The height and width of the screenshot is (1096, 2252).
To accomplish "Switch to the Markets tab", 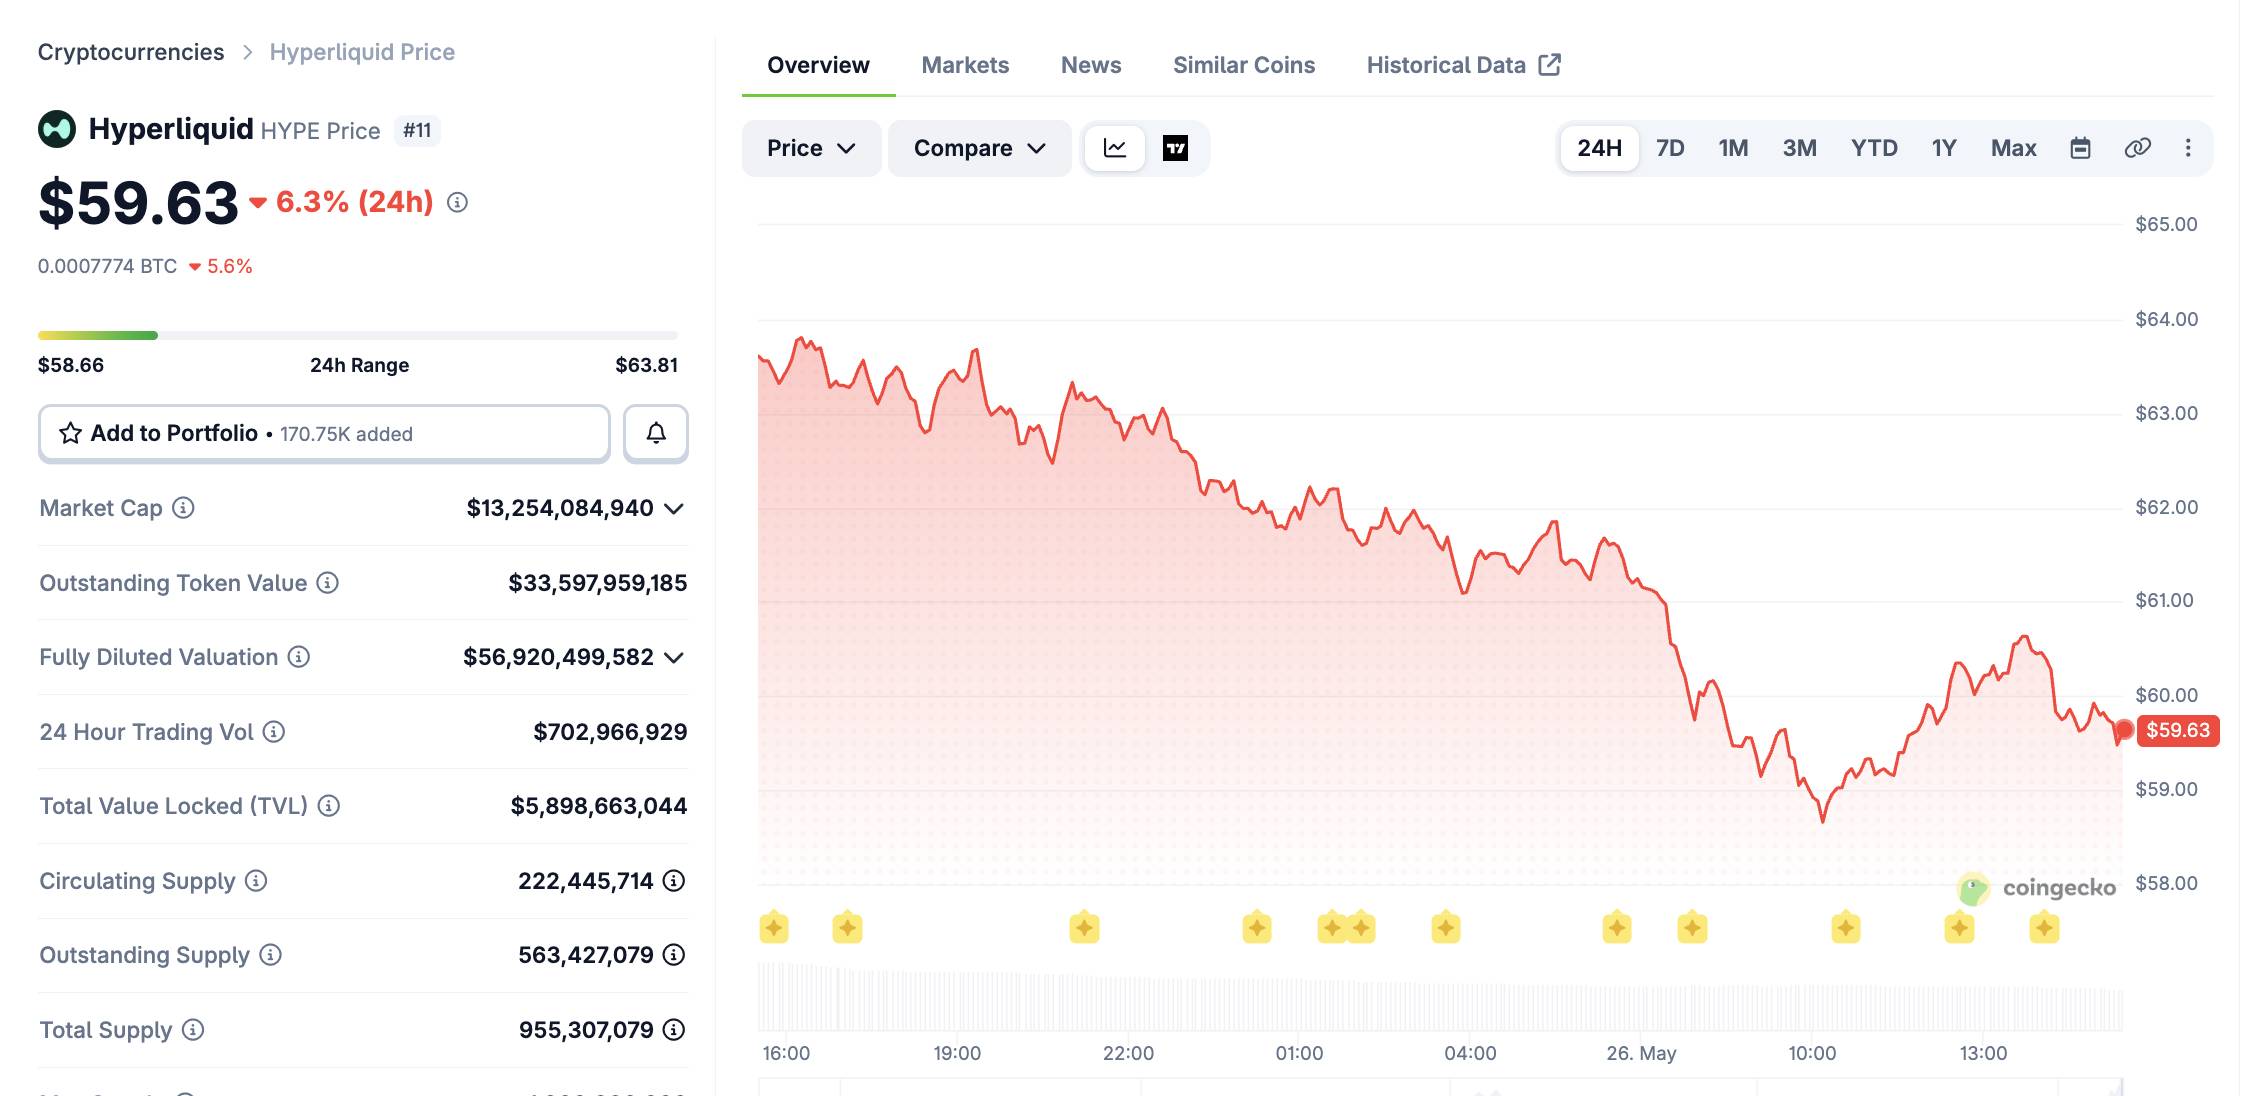I will [965, 65].
